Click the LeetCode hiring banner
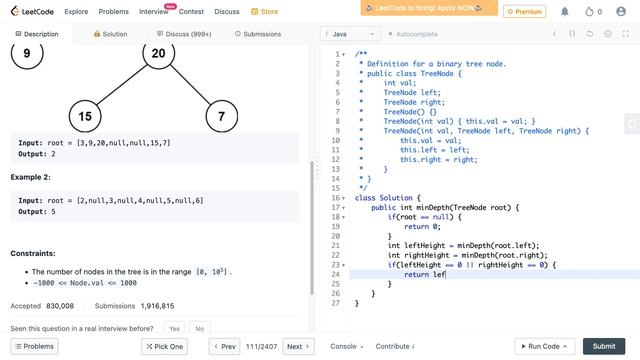This screenshot has height=360, width=640. pyautogui.click(x=429, y=8)
